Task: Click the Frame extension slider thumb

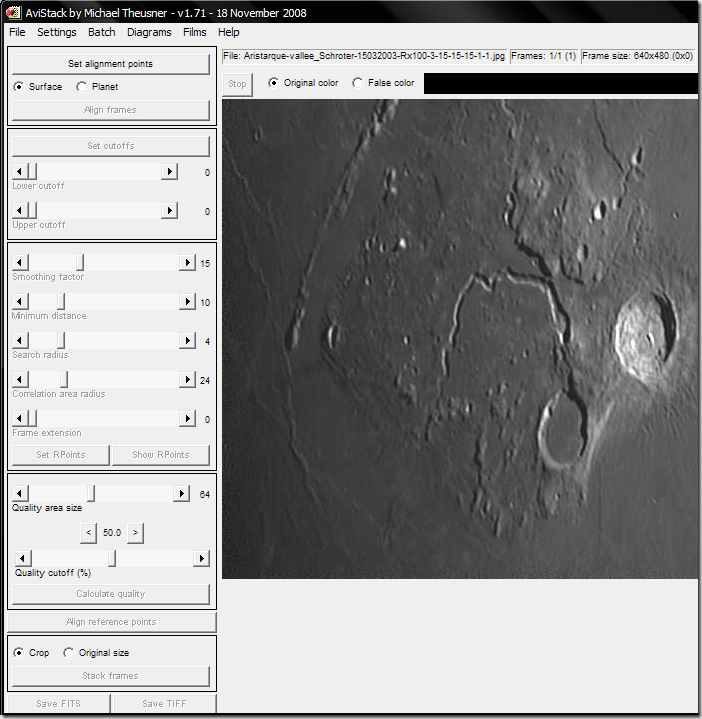Action: point(32,419)
